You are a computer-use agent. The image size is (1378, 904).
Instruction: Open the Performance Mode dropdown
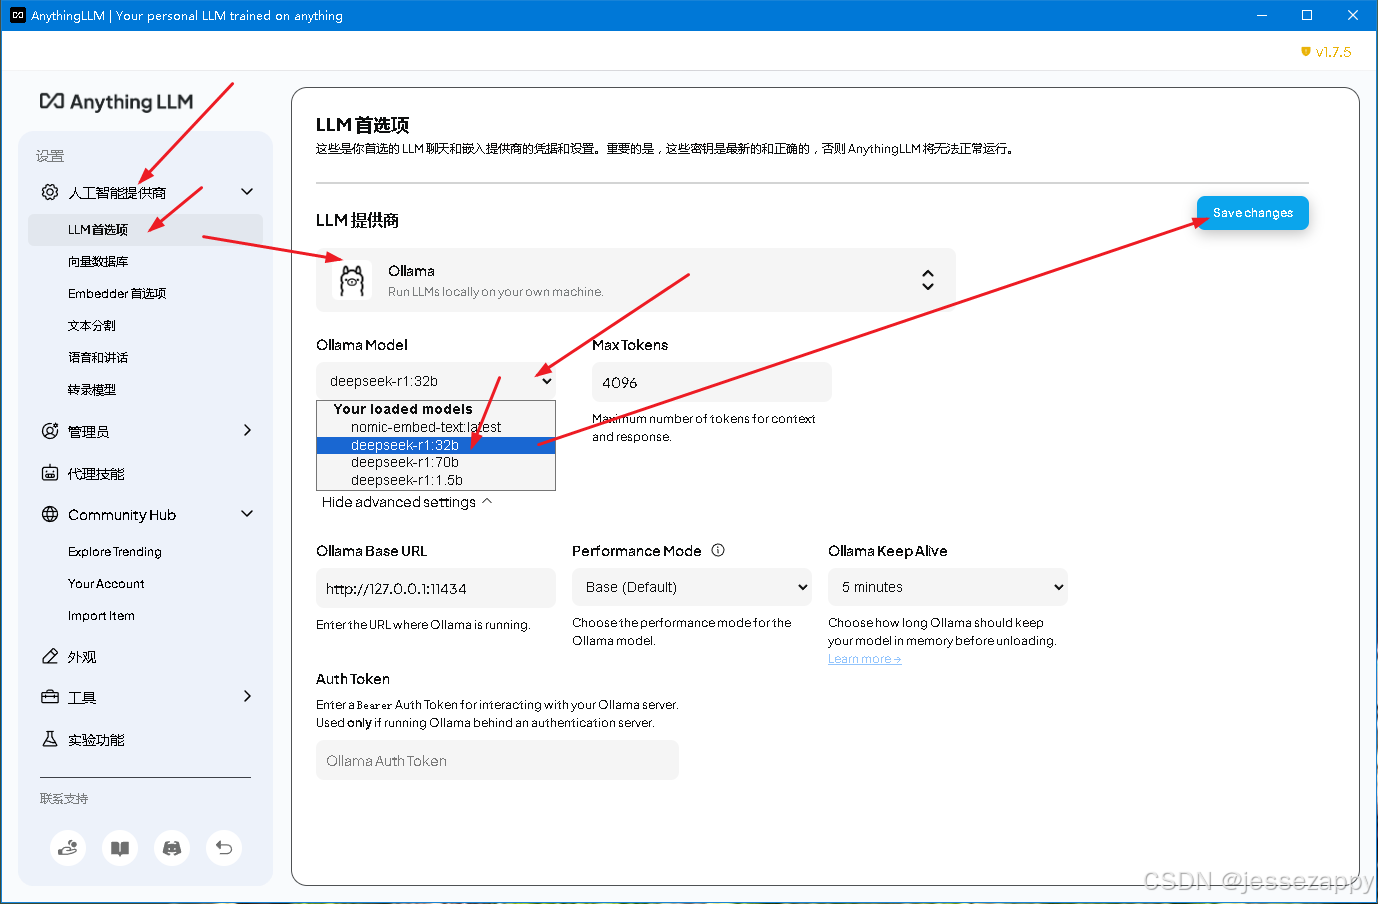tap(692, 587)
